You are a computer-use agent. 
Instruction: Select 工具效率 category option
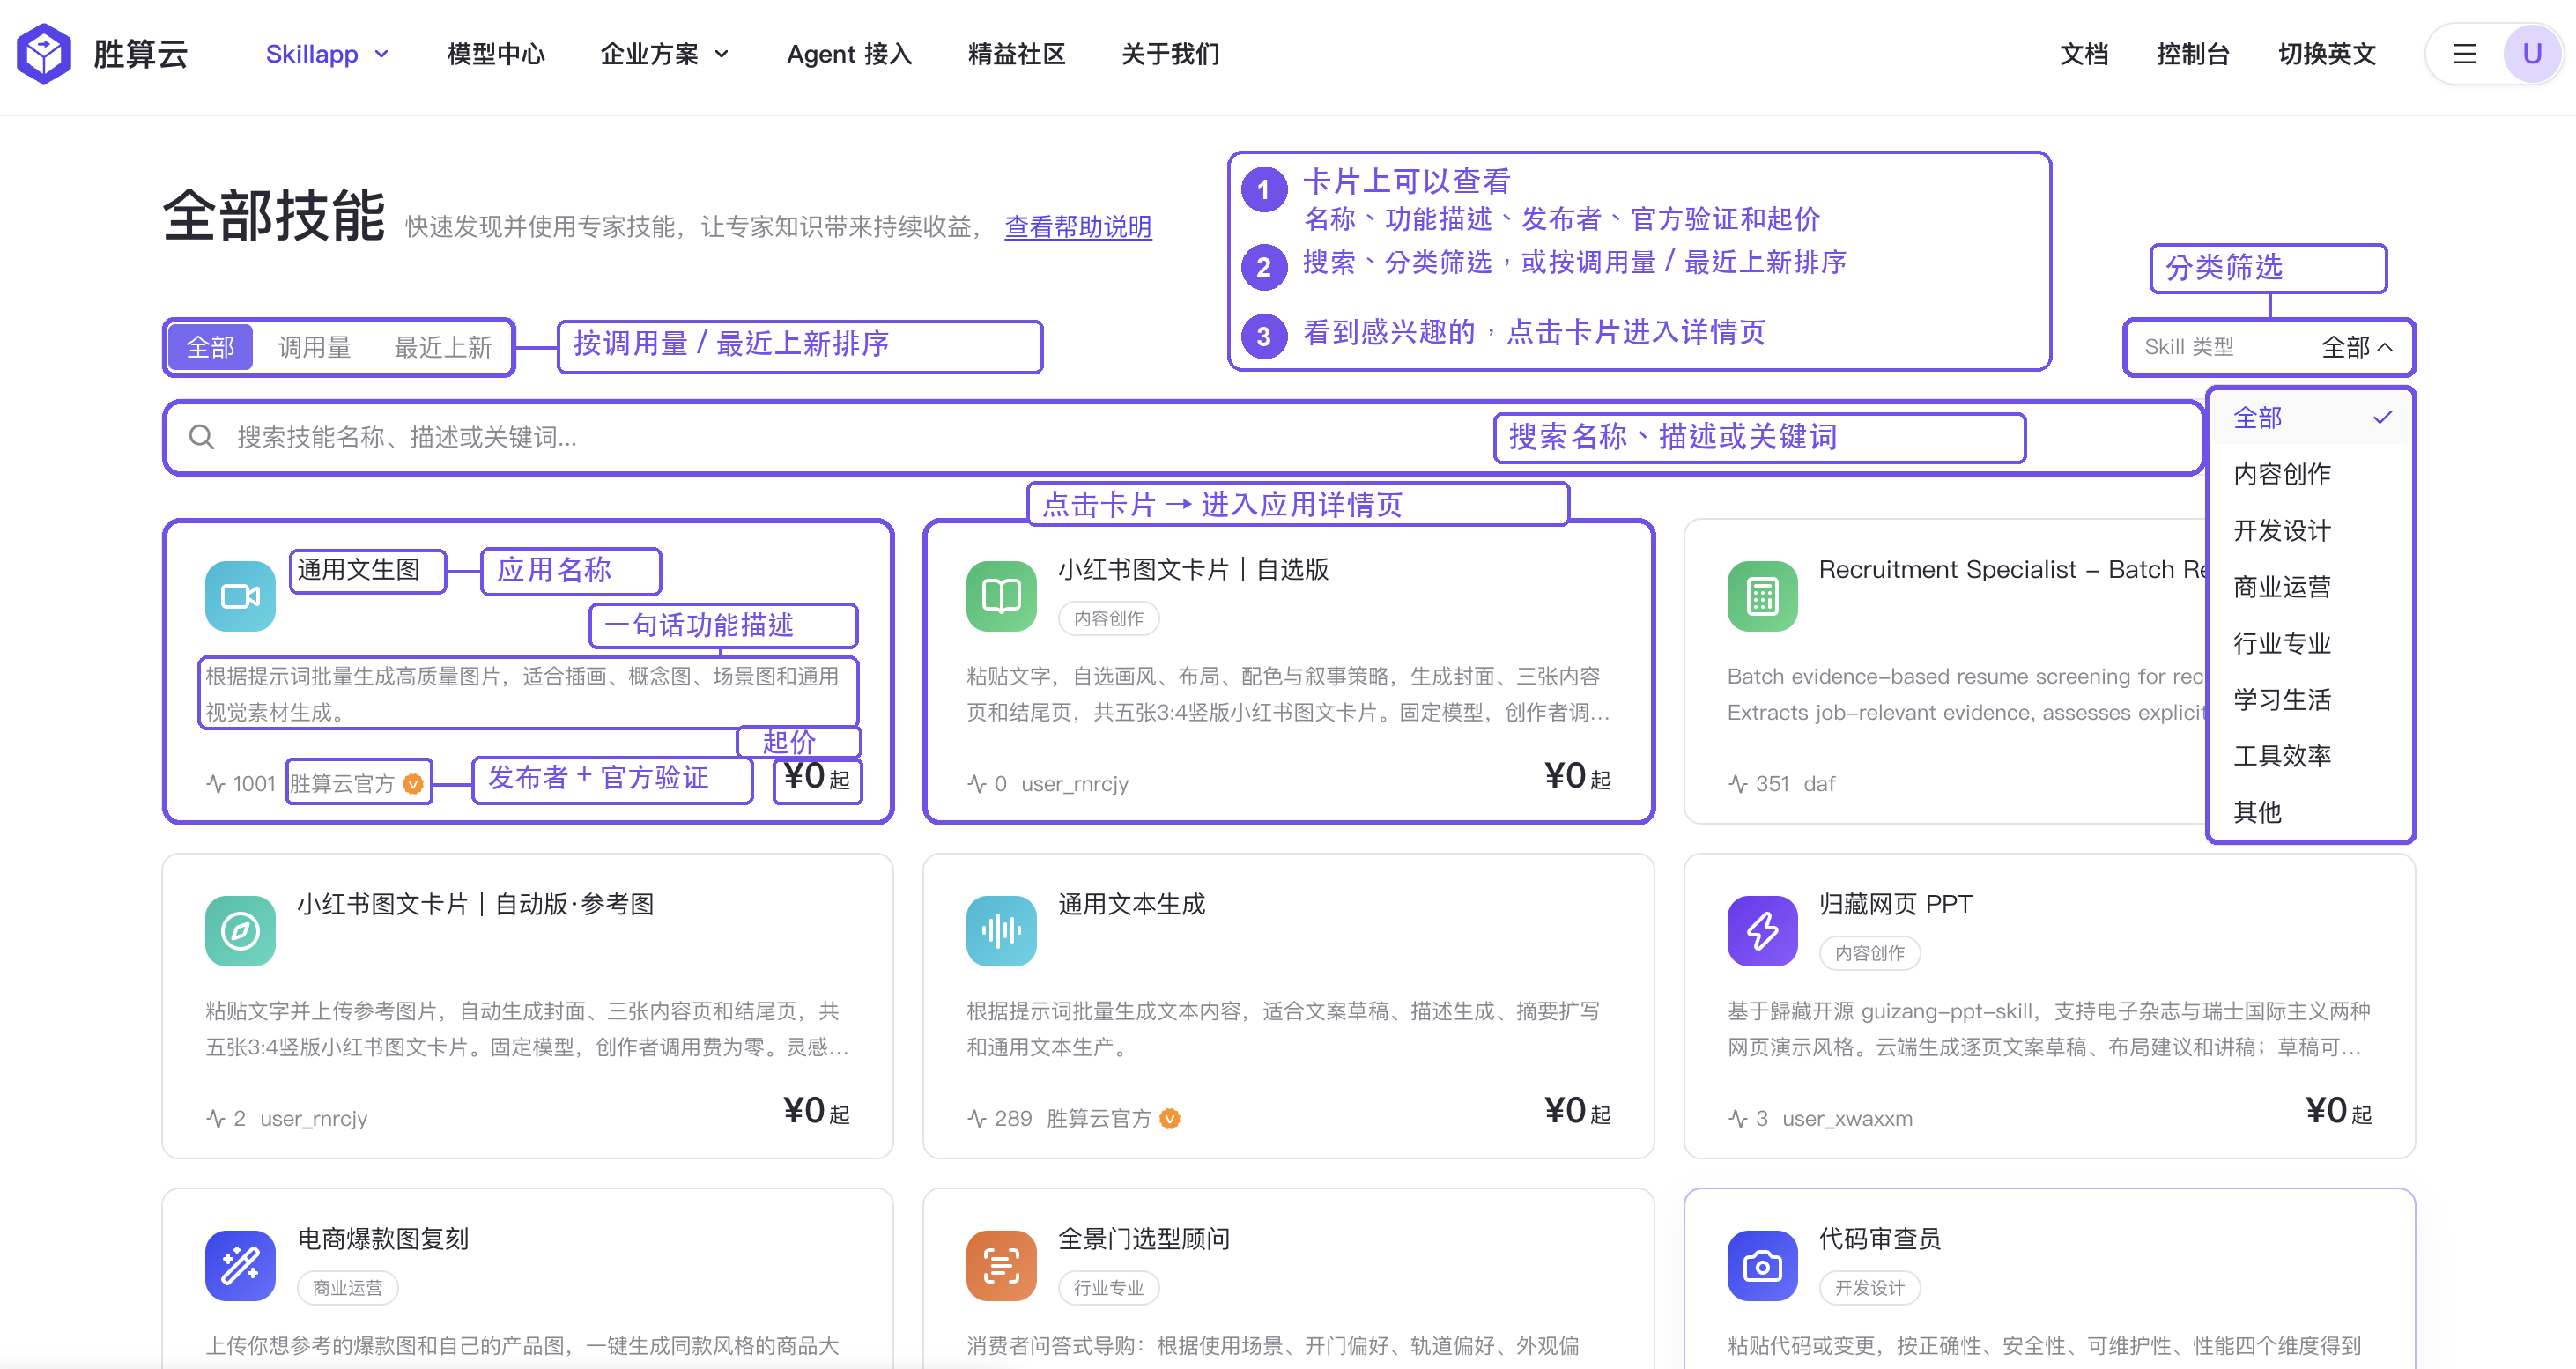(x=2310, y=756)
